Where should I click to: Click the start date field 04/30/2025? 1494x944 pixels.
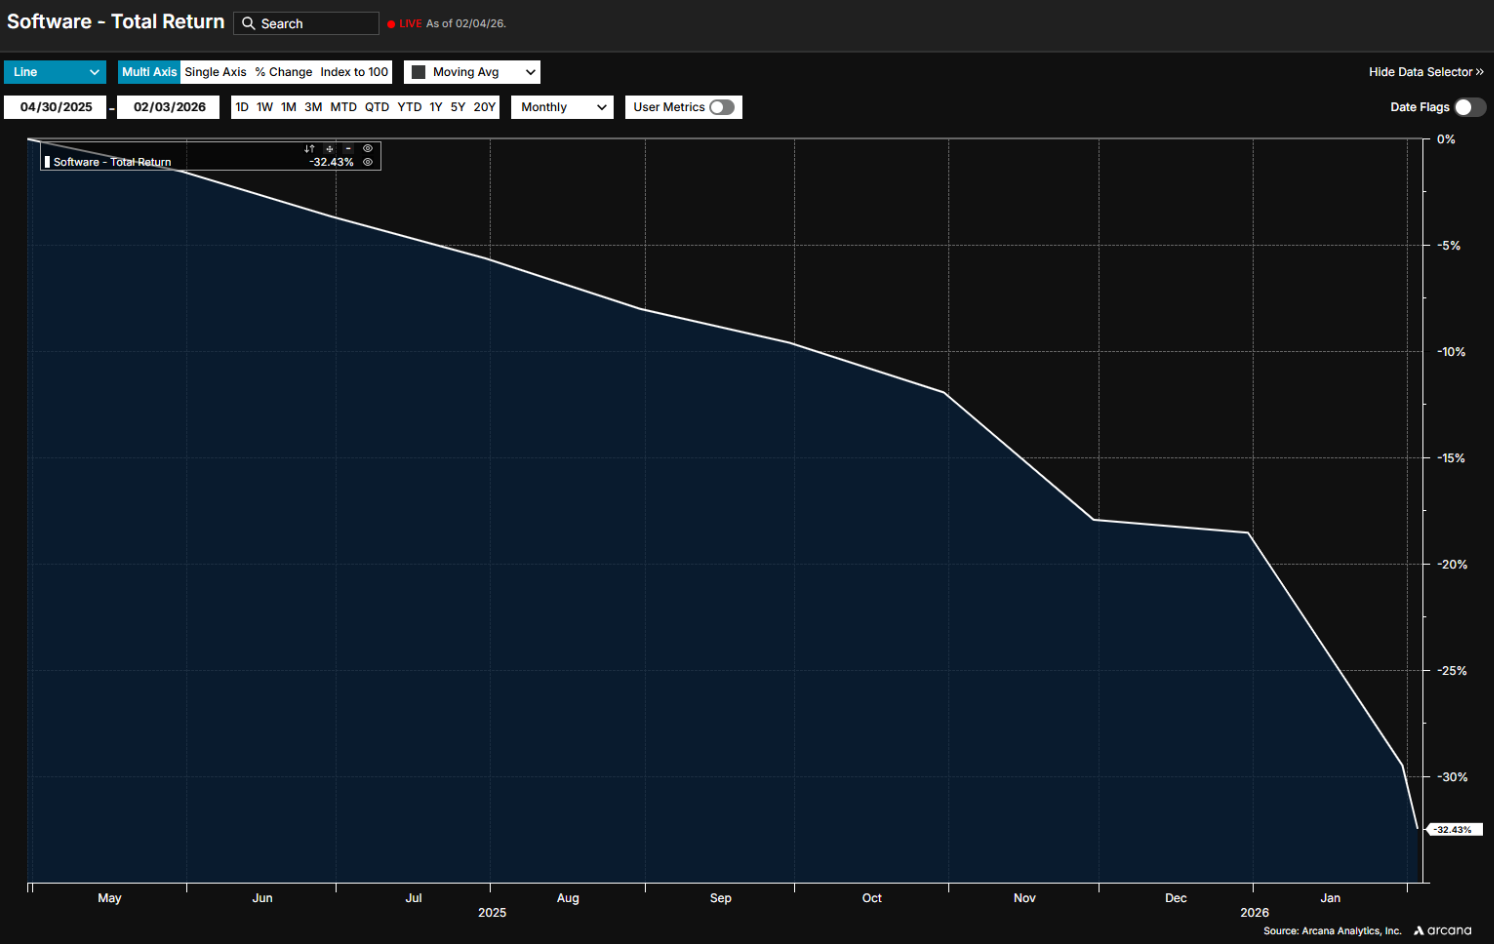pyautogui.click(x=56, y=107)
